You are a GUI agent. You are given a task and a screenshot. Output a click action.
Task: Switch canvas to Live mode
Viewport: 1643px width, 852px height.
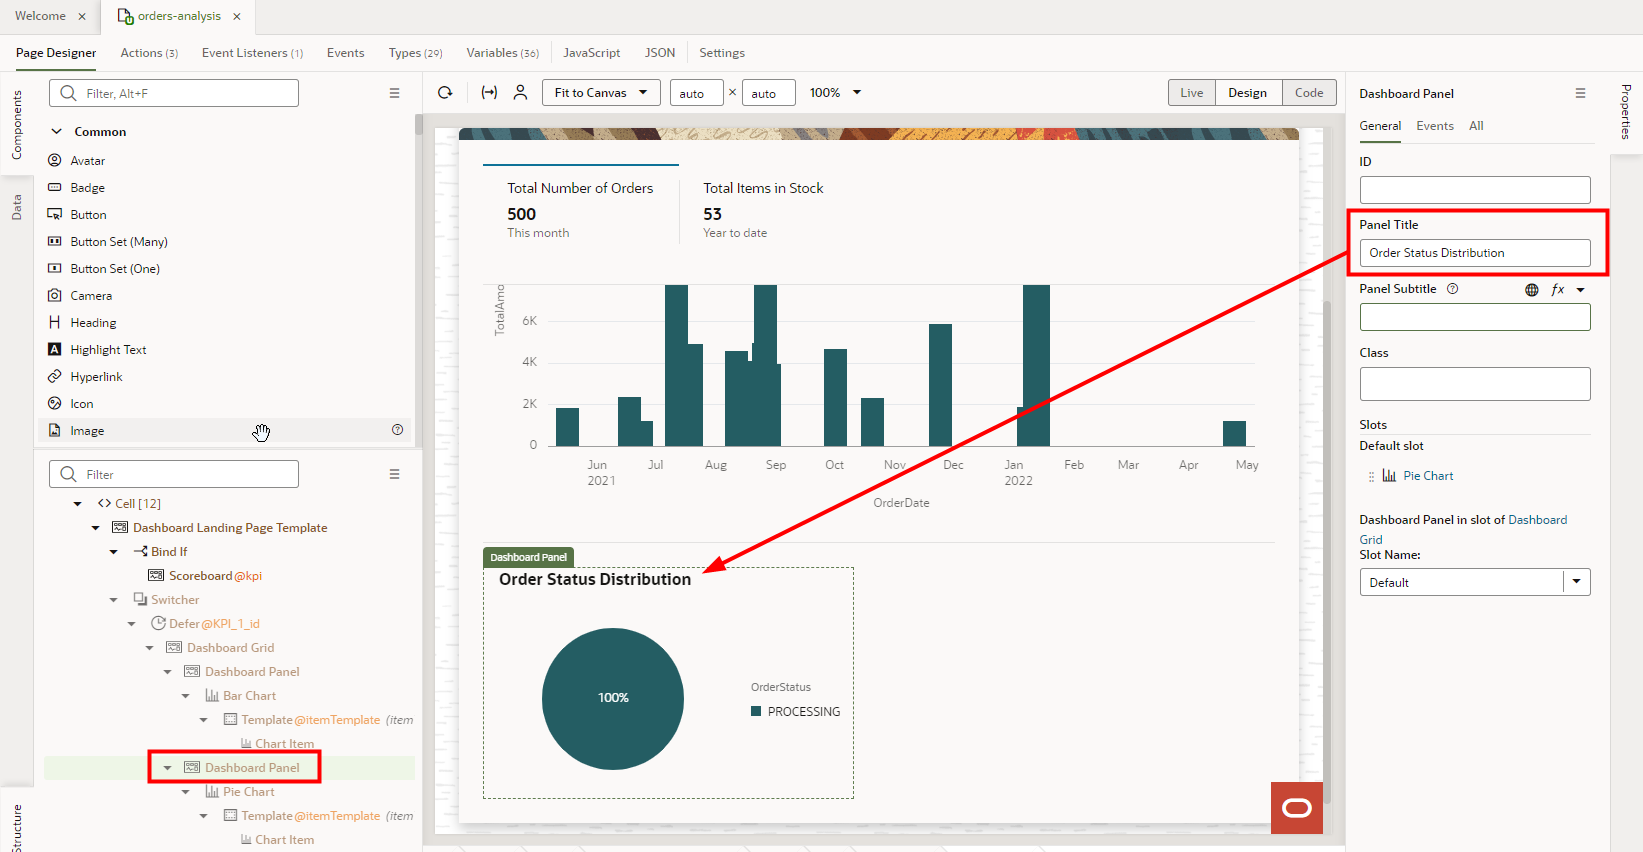pos(1192,93)
